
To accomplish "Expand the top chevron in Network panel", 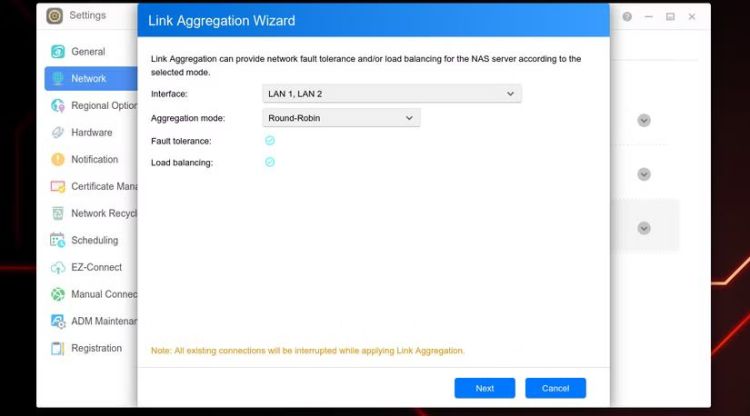I will [x=644, y=120].
